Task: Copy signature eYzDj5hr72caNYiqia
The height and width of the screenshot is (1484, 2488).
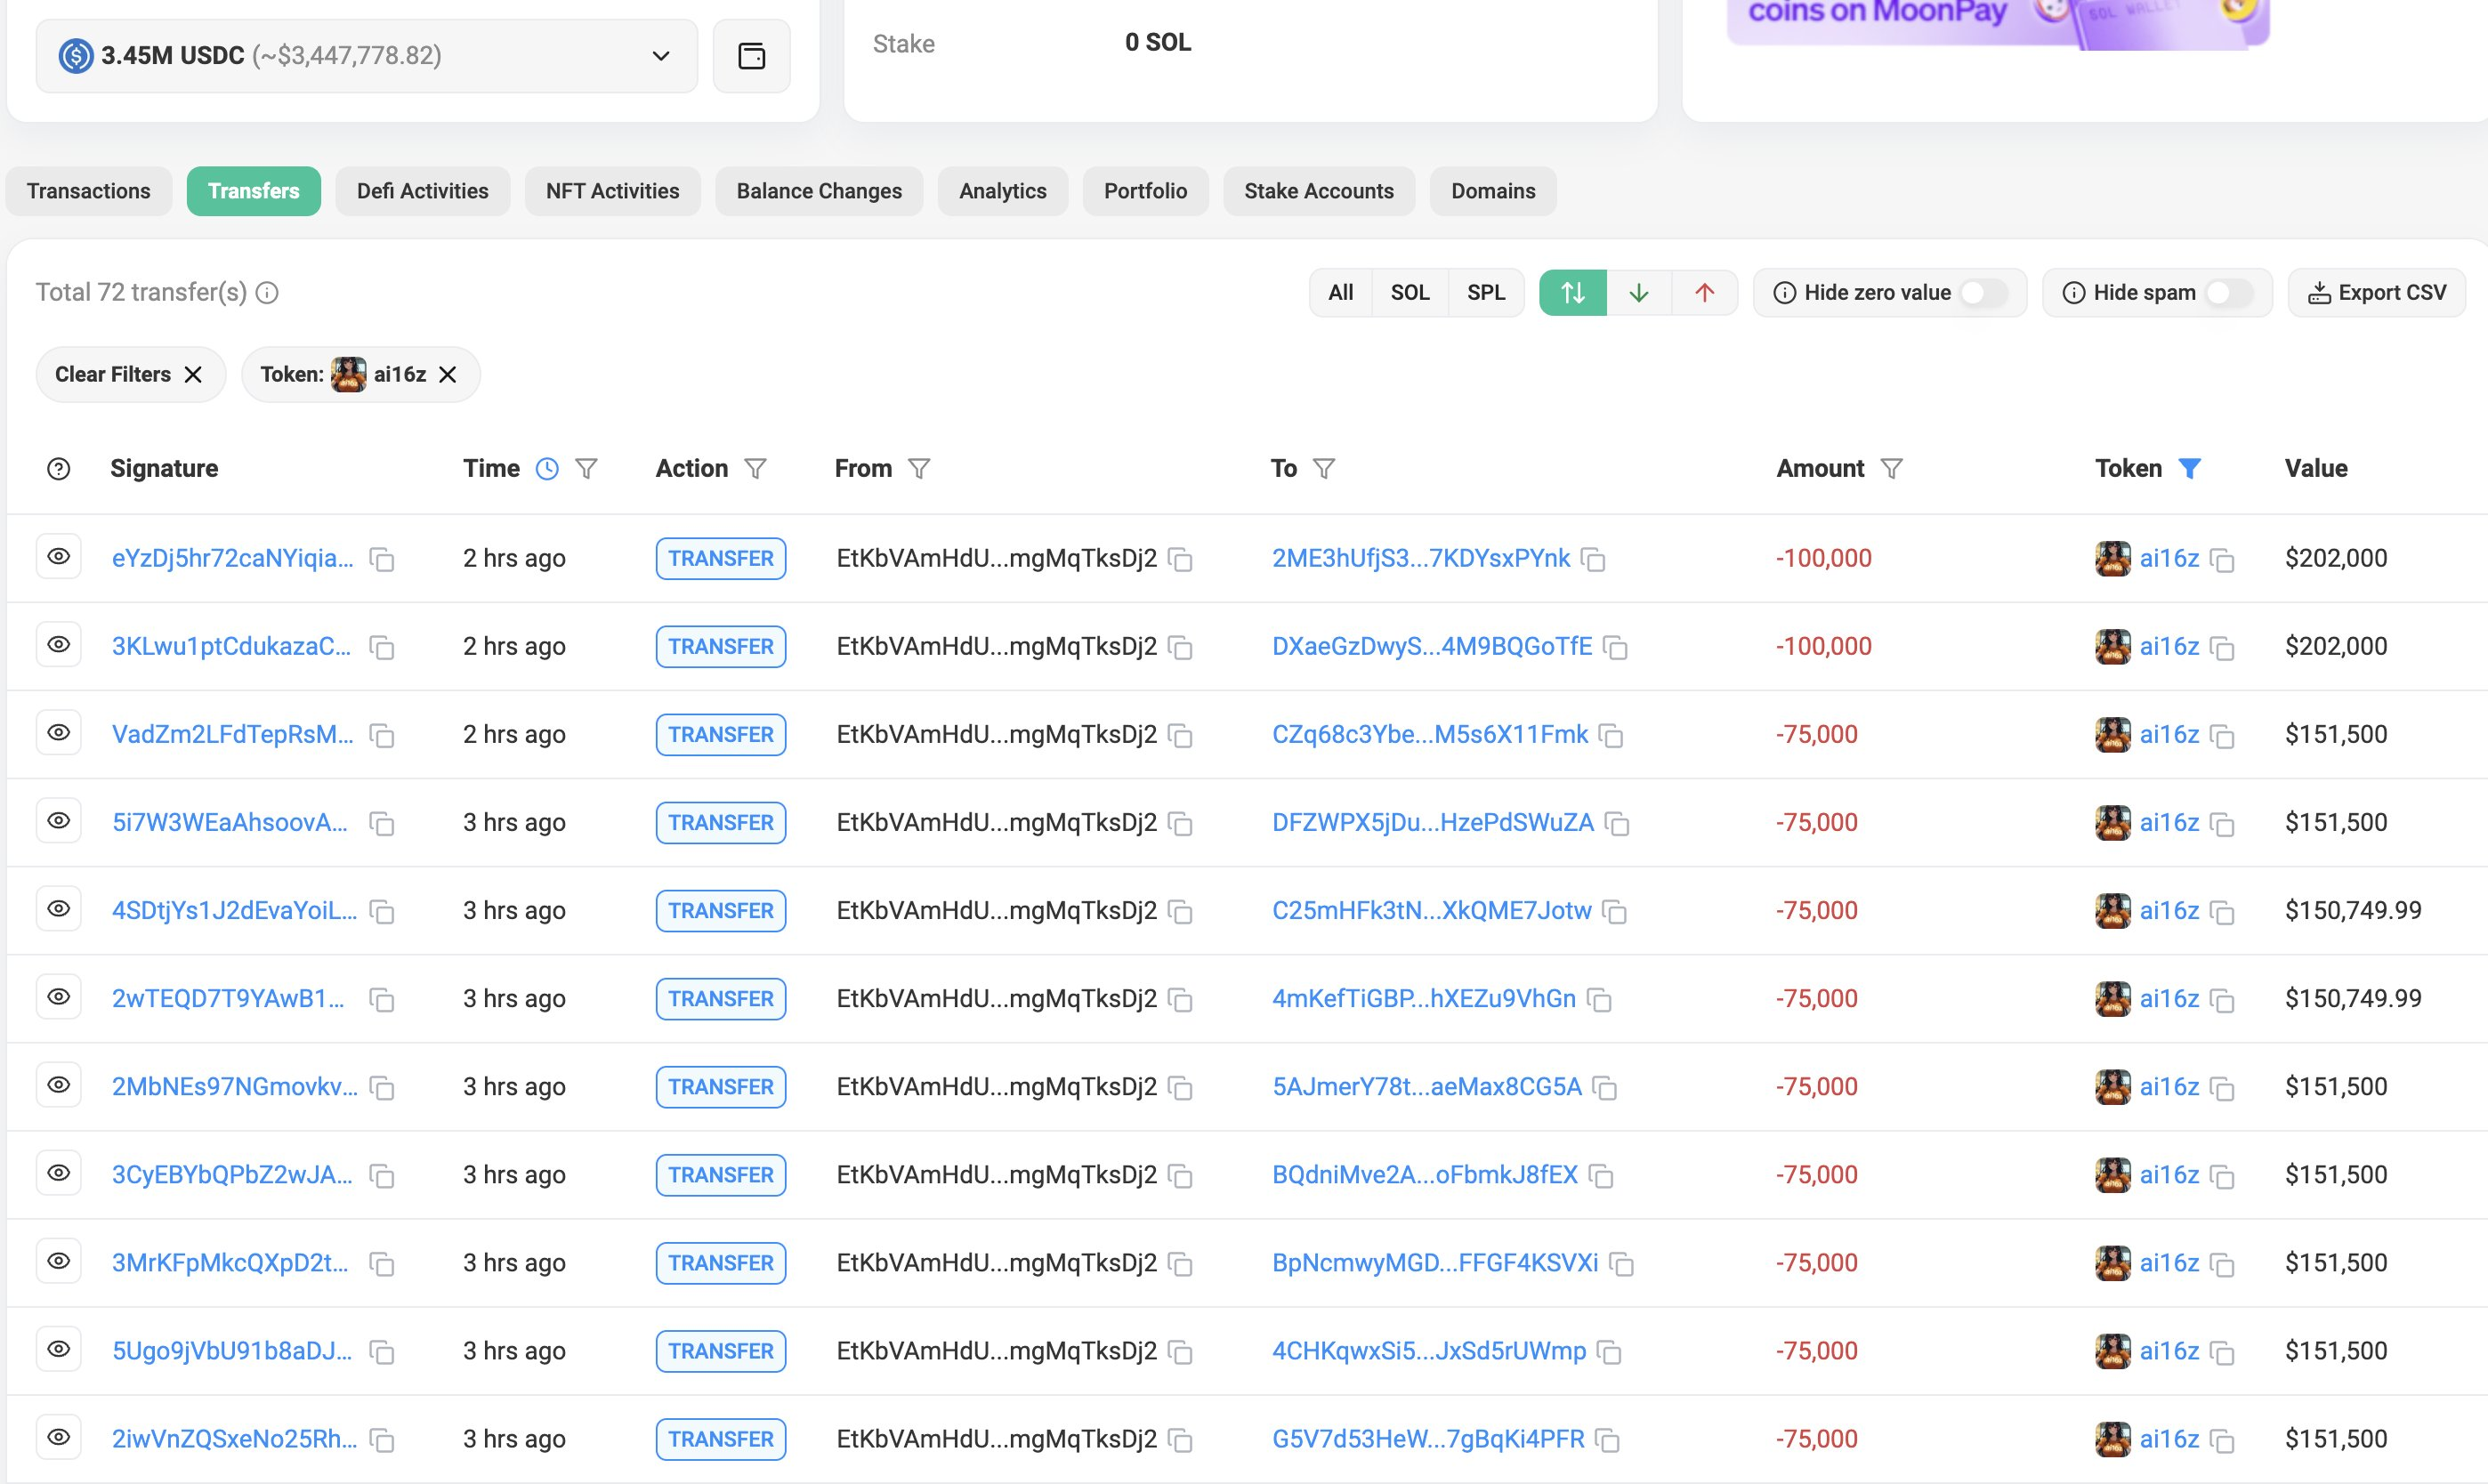Action: click(381, 559)
